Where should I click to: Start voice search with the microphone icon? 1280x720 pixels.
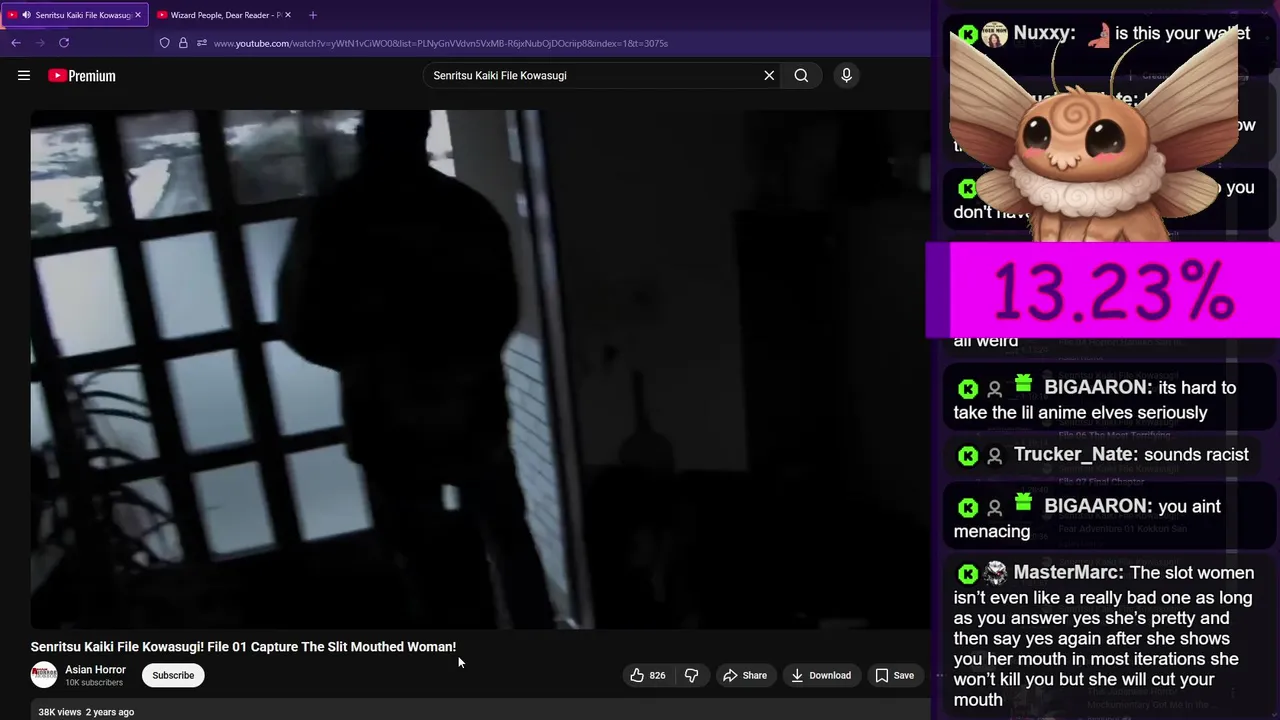click(846, 75)
